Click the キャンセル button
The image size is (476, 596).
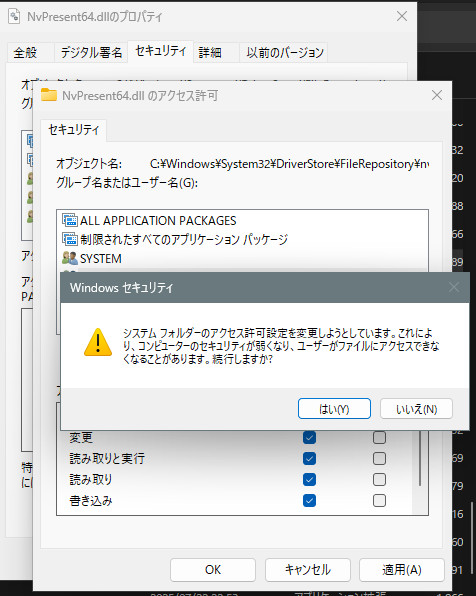pyautogui.click(x=308, y=570)
